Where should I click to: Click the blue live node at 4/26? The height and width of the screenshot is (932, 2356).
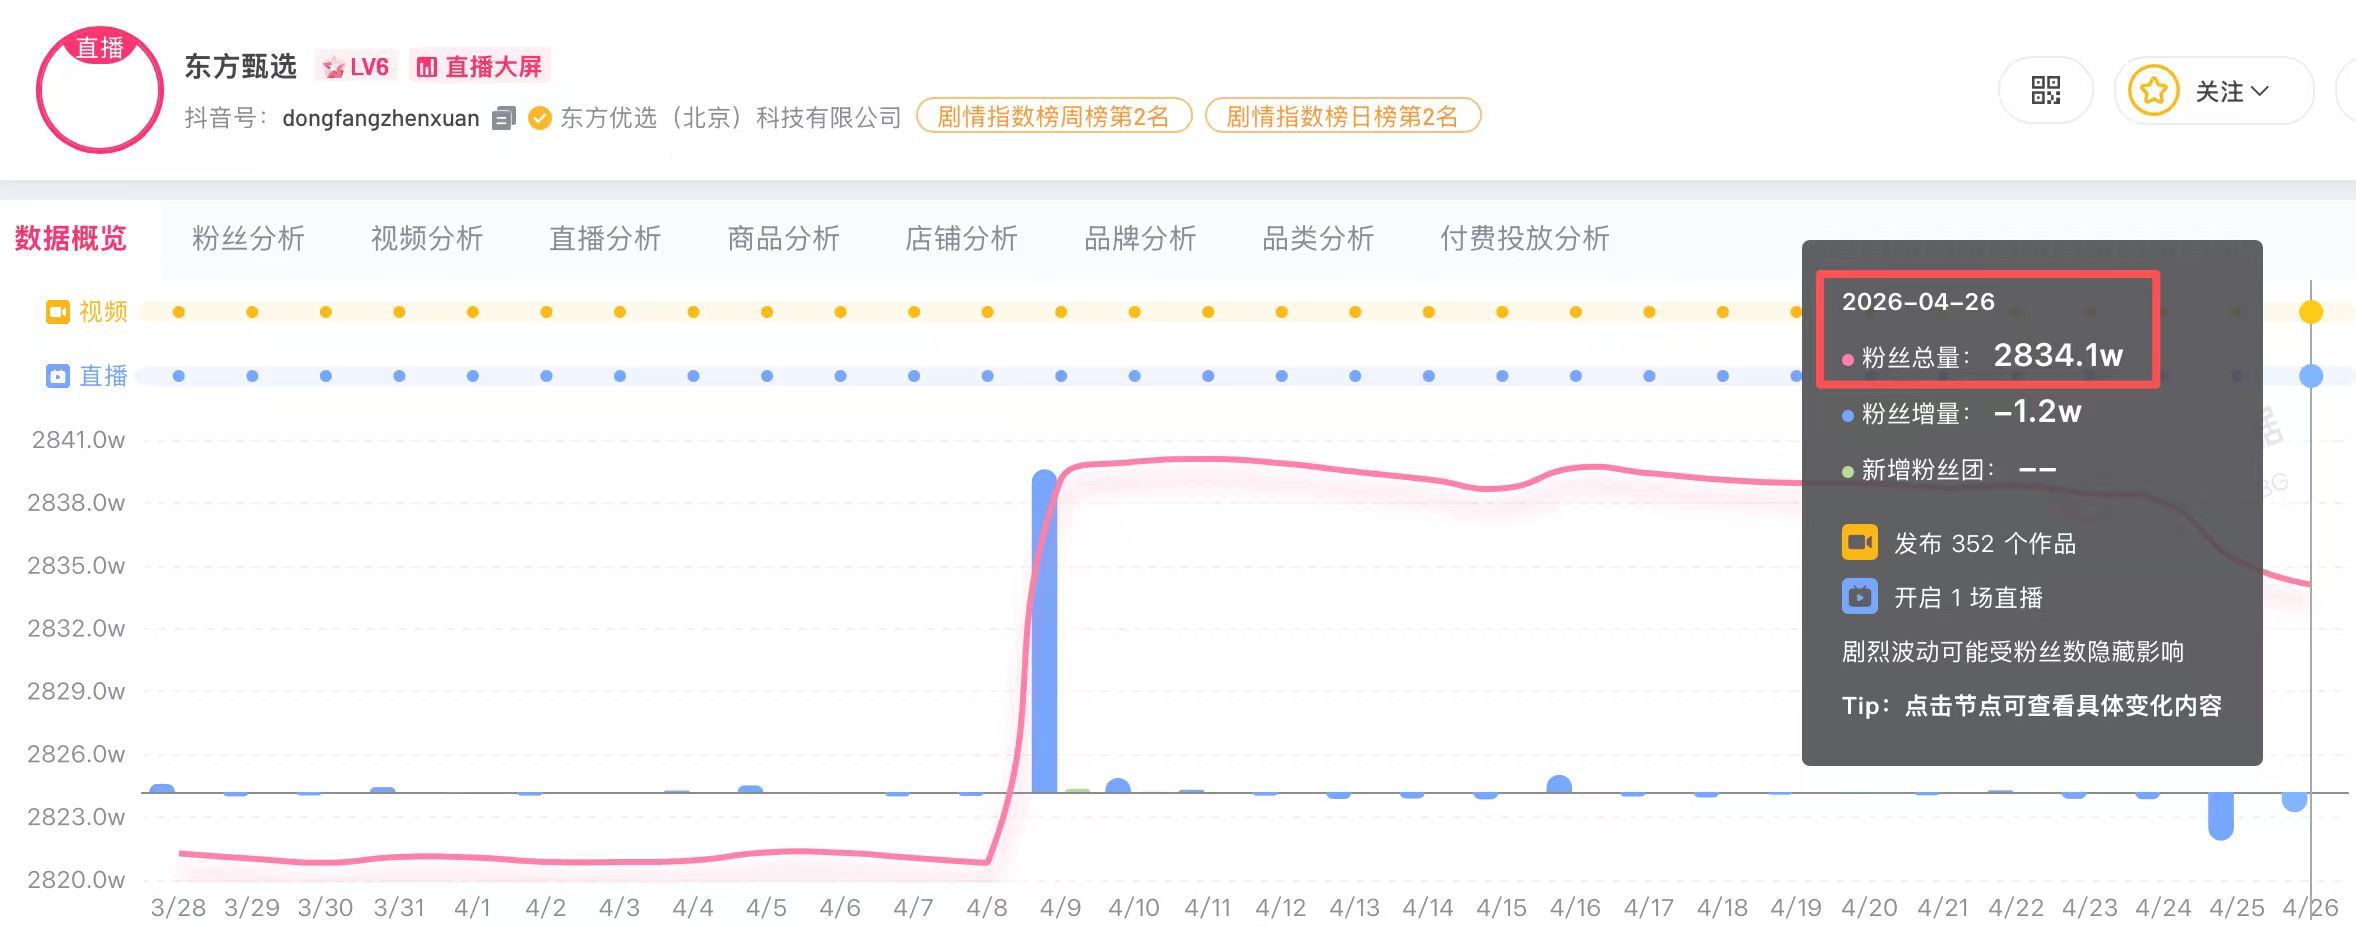pos(2310,376)
